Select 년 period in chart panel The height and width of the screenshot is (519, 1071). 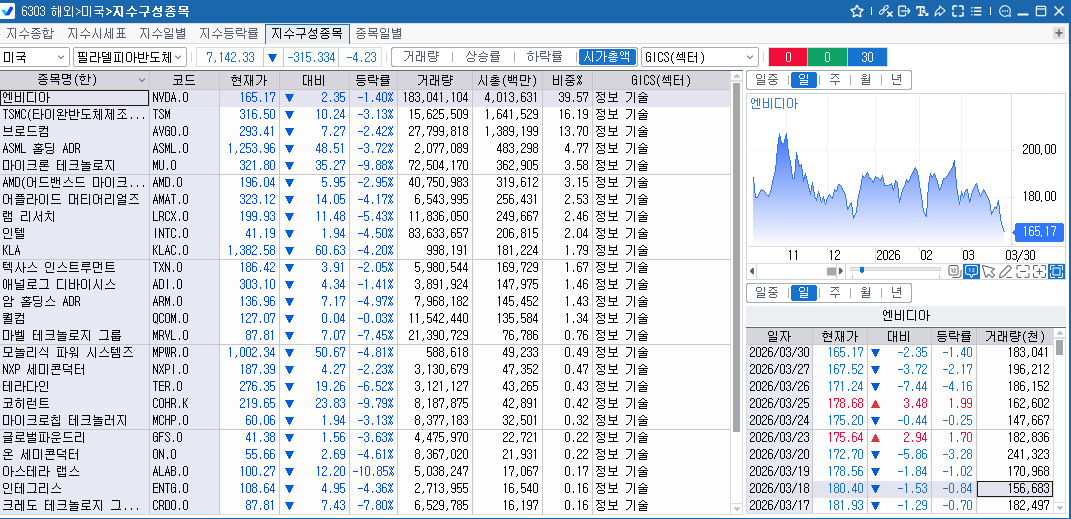896,80
